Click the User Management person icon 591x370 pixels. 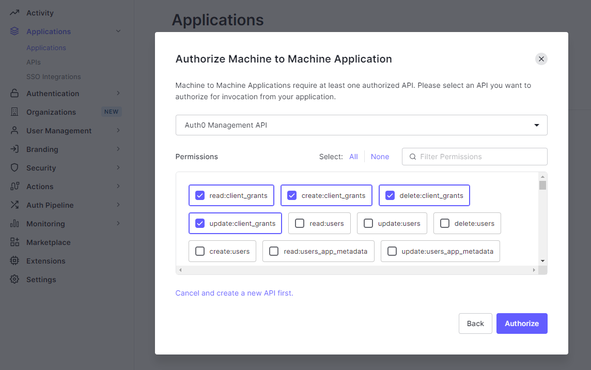pos(14,130)
